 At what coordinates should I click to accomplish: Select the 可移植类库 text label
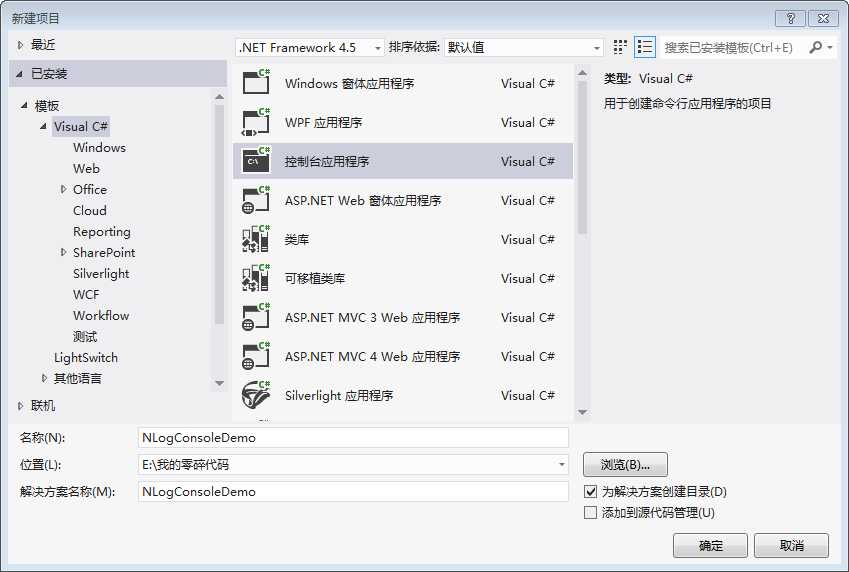315,278
